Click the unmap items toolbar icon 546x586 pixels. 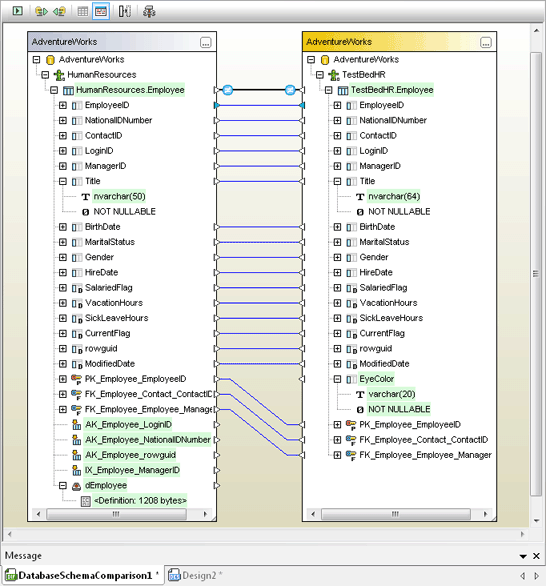pyautogui.click(x=125, y=11)
